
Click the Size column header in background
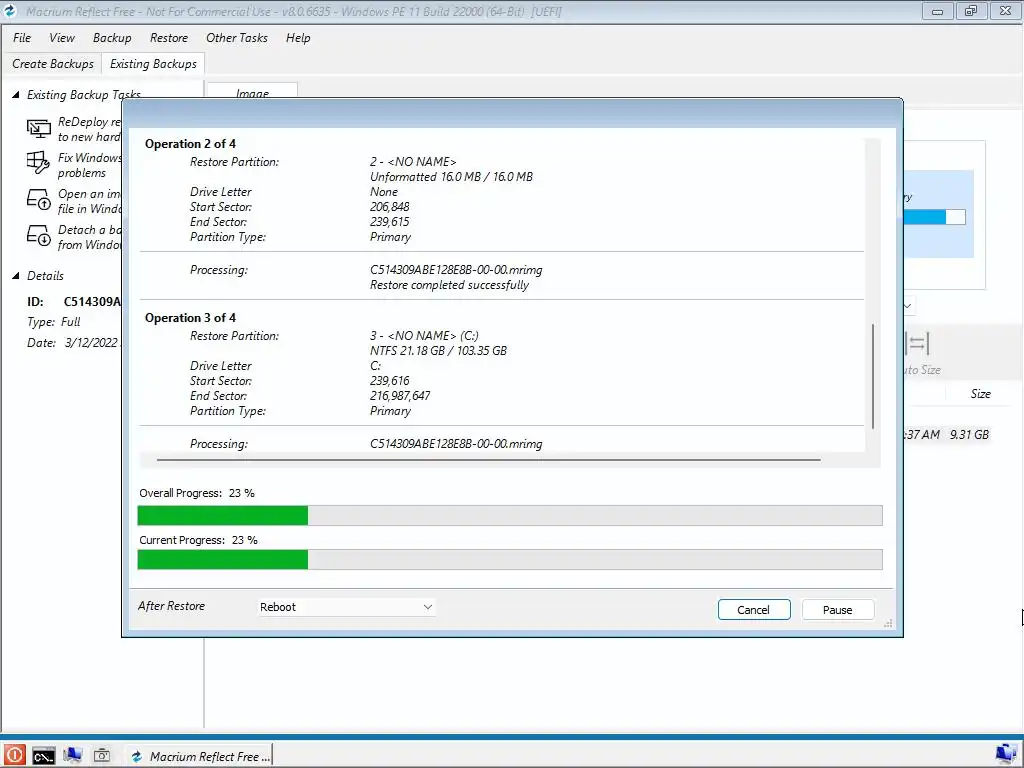coord(980,394)
